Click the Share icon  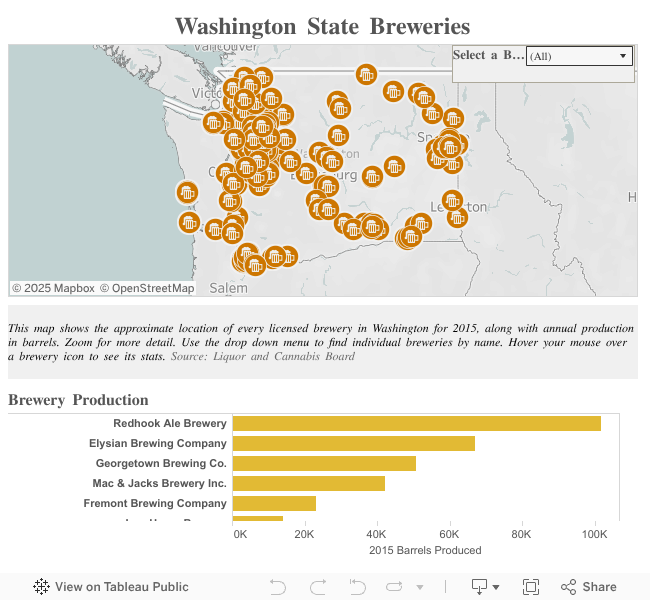coord(569,587)
